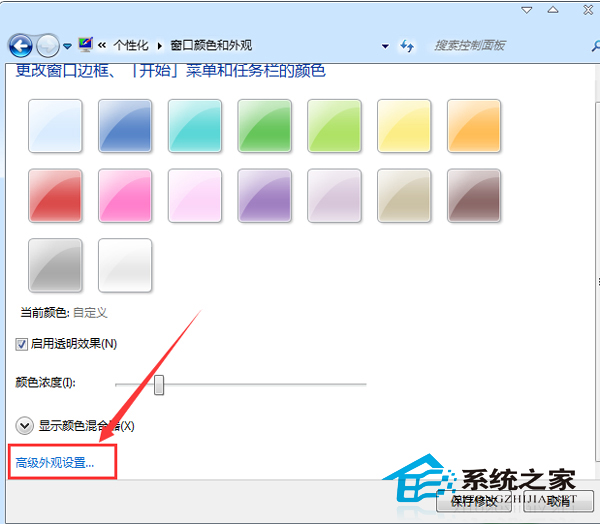The image size is (600, 524).
Task: Expand the arrow after 个性化 breadcrumb
Action: point(159,46)
